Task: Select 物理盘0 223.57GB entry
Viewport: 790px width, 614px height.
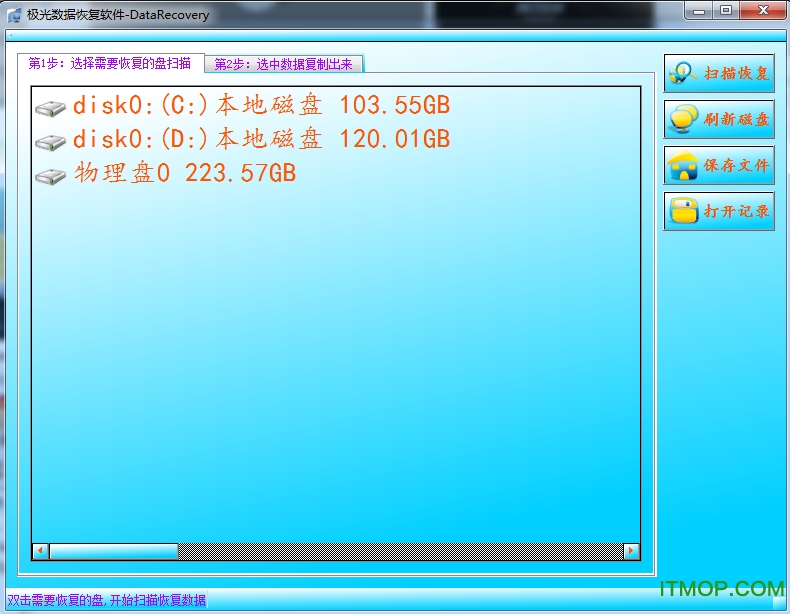Action: [185, 173]
